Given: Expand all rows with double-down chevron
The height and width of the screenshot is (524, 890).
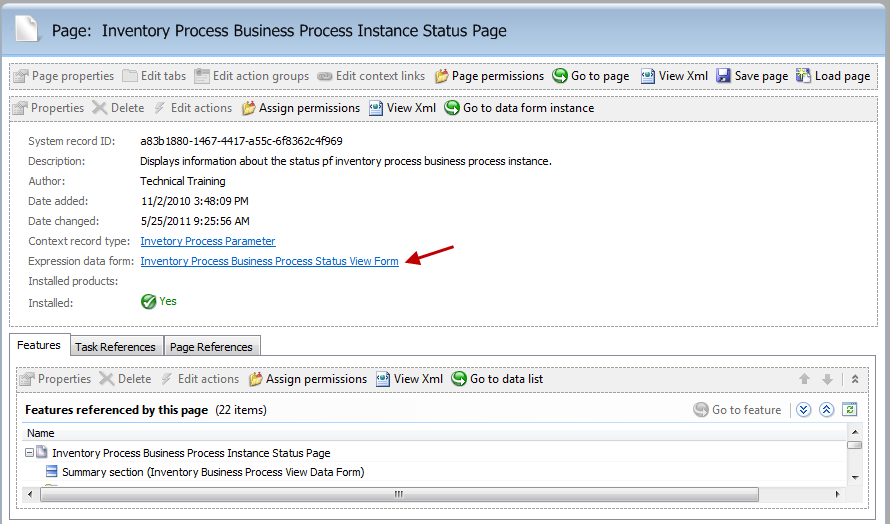Looking at the screenshot, I should 803,409.
